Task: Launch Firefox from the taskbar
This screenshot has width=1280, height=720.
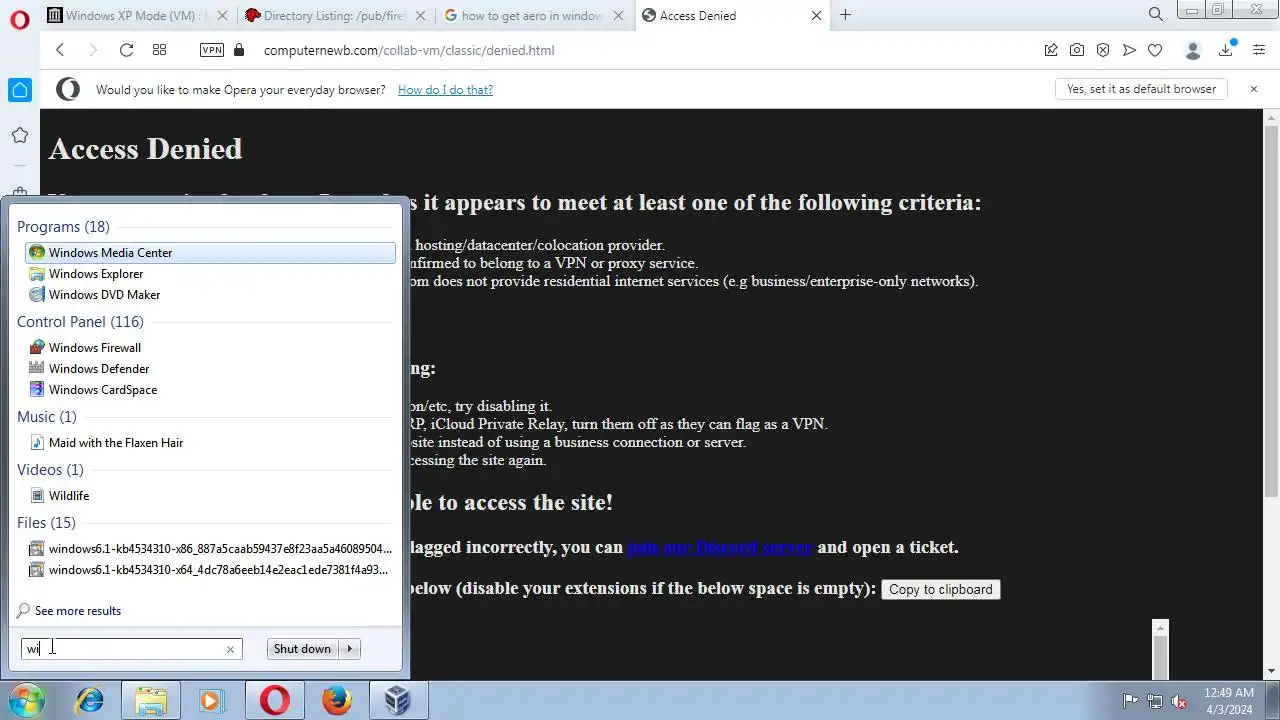Action: click(337, 701)
